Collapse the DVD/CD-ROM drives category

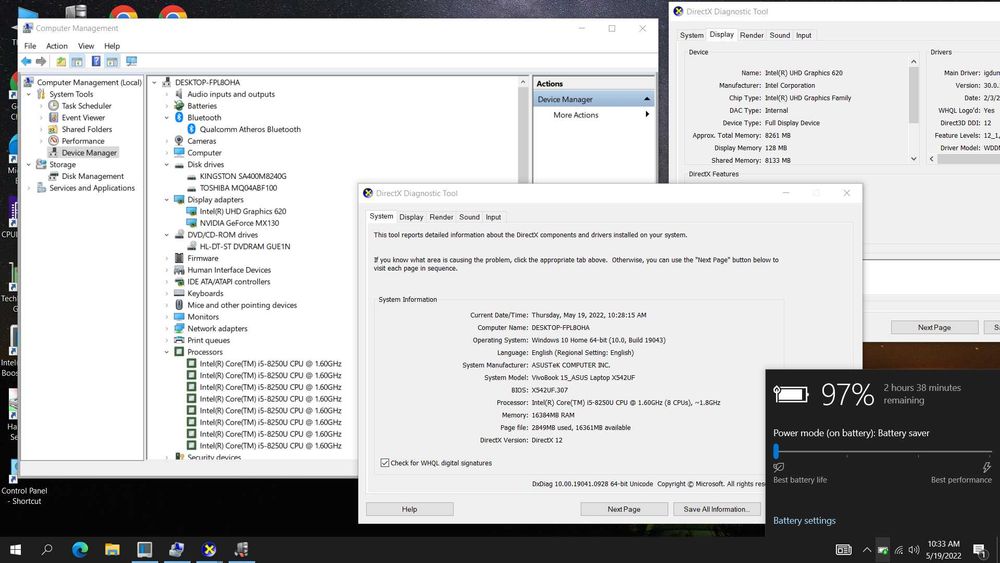pyautogui.click(x=167, y=235)
